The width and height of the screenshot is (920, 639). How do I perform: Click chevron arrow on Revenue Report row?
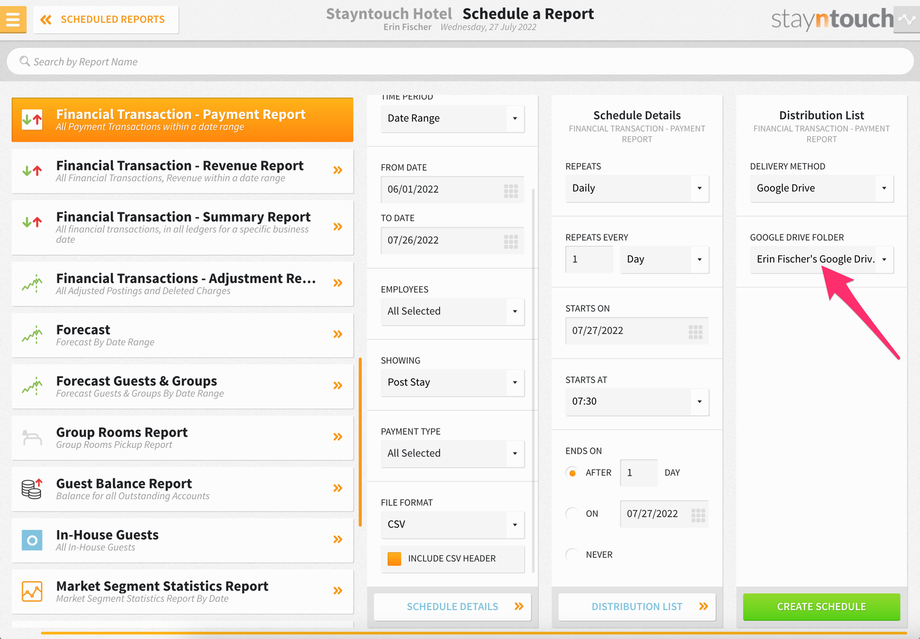tap(337, 170)
